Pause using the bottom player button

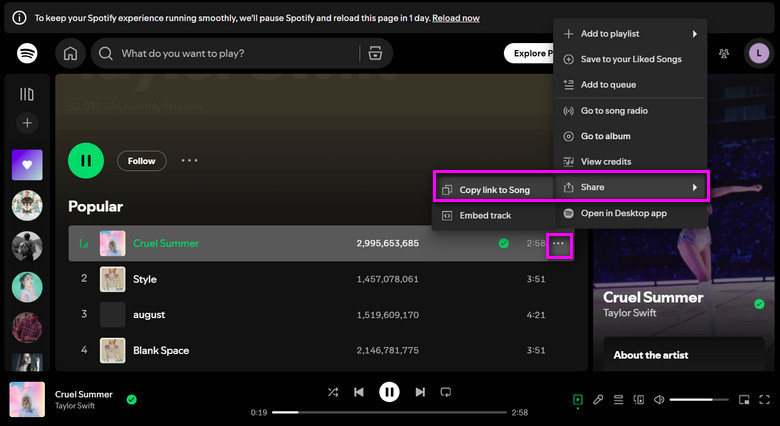pos(390,392)
